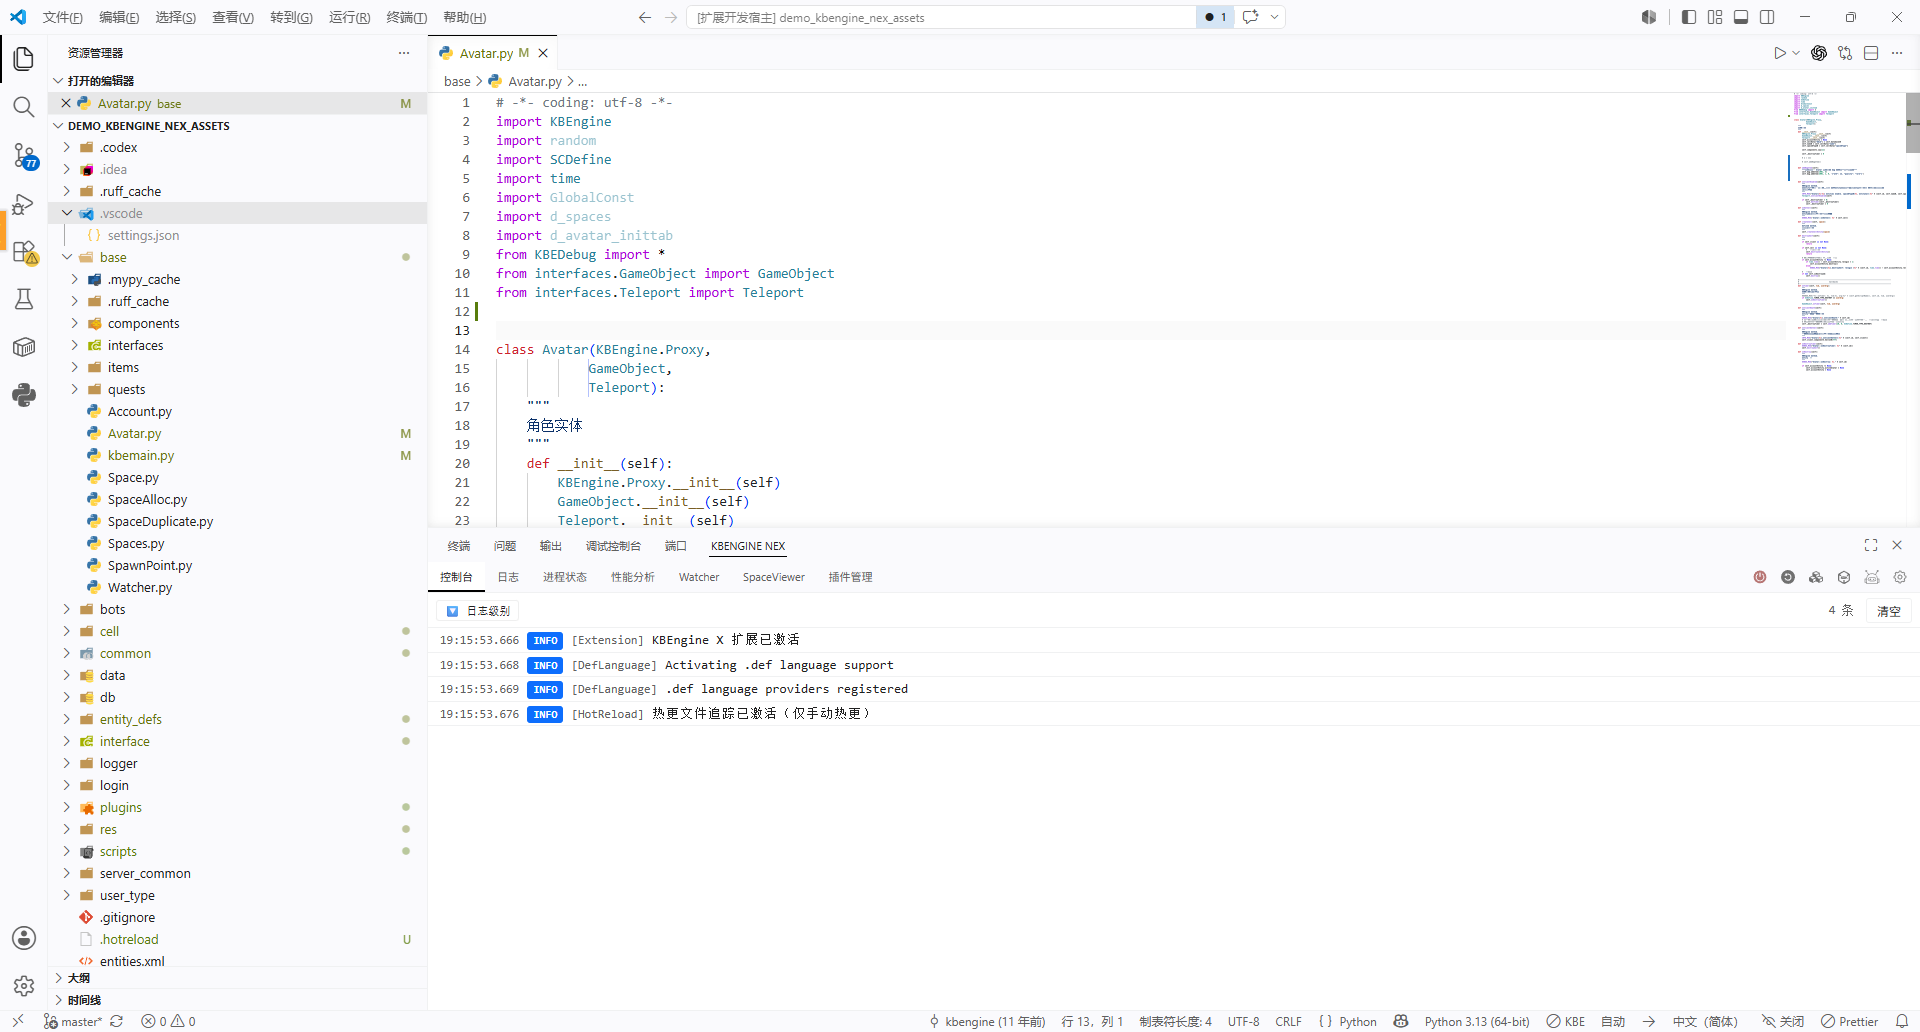This screenshot has height=1032, width=1920.
Task: Open Source Control view with 77 badge
Action: click(24, 155)
